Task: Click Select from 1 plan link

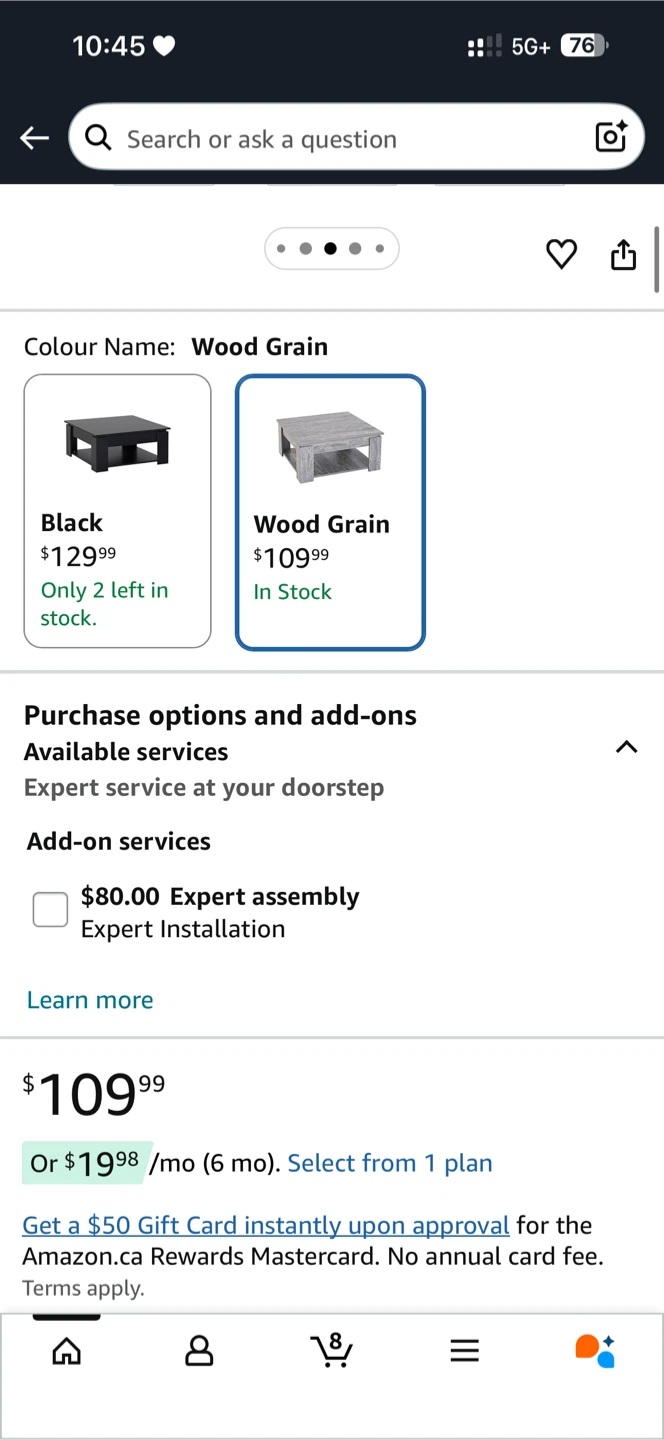Action: point(390,1163)
